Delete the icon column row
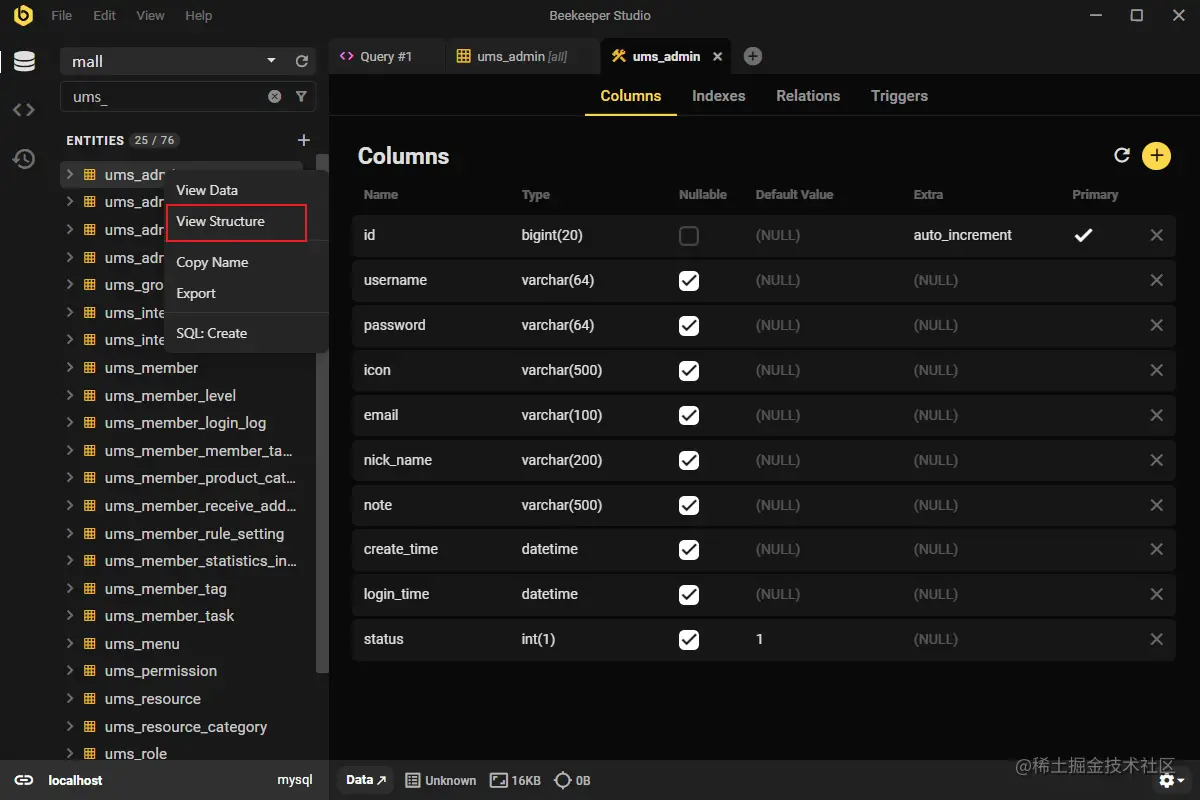 point(1157,370)
